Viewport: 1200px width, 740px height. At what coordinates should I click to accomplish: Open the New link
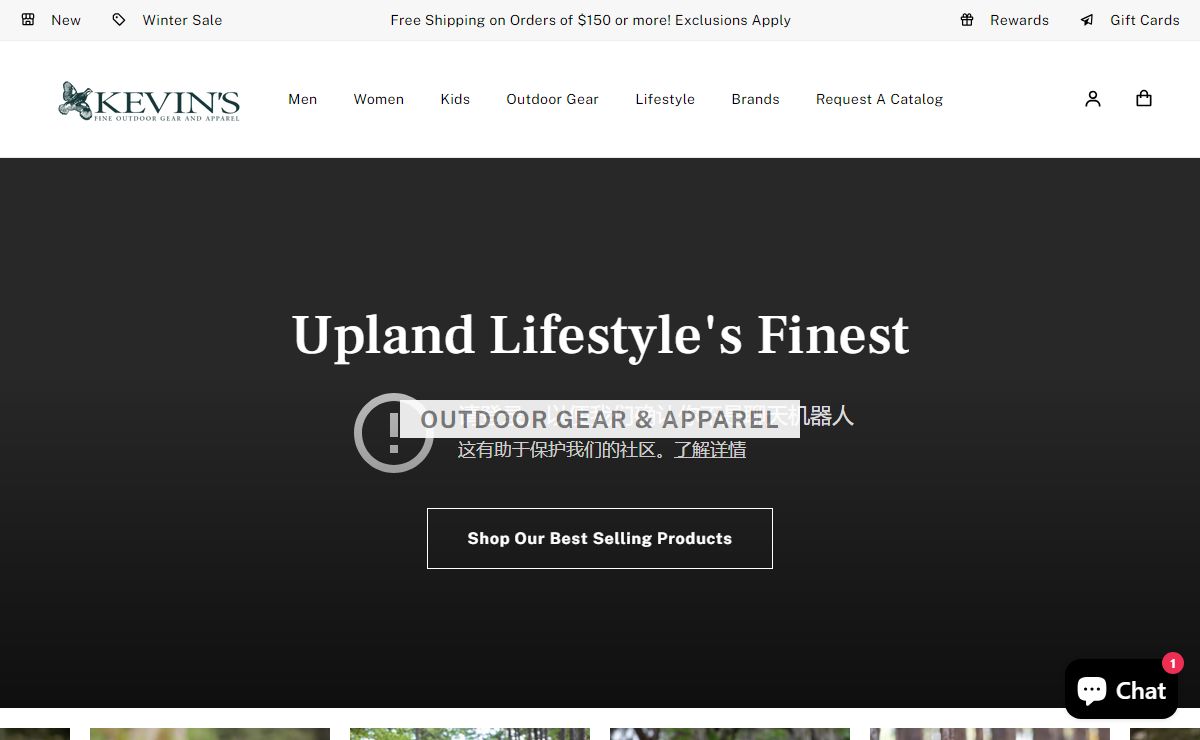pos(66,20)
